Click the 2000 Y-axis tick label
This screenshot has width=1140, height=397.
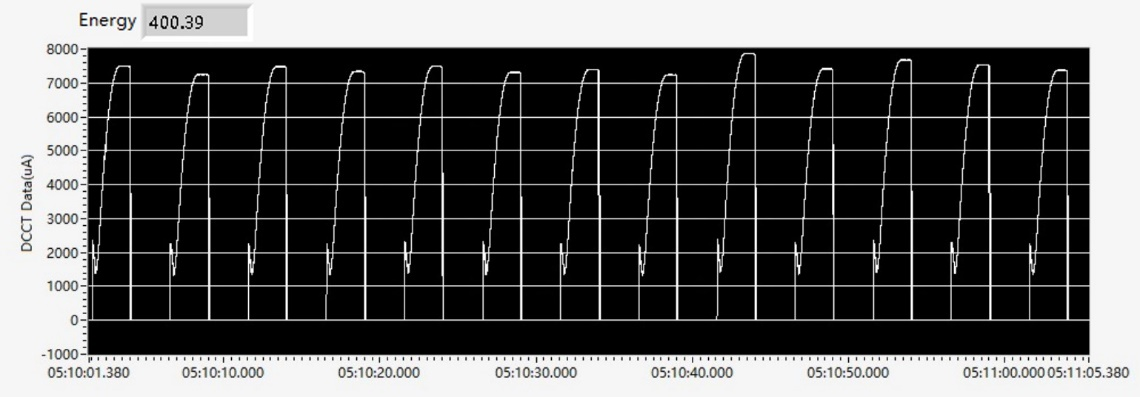64,253
